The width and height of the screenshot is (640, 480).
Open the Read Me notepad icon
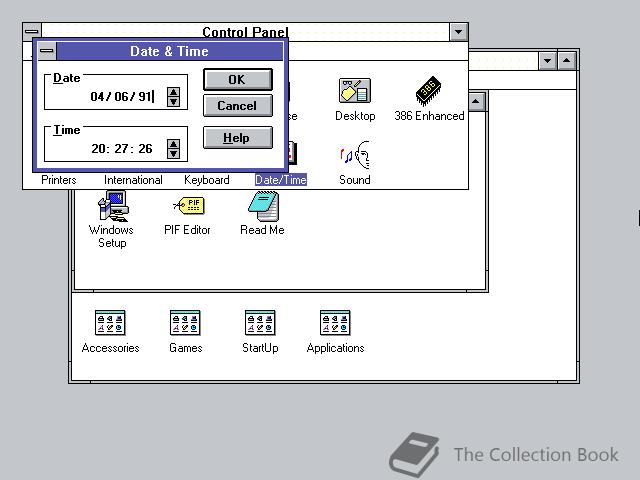click(263, 206)
